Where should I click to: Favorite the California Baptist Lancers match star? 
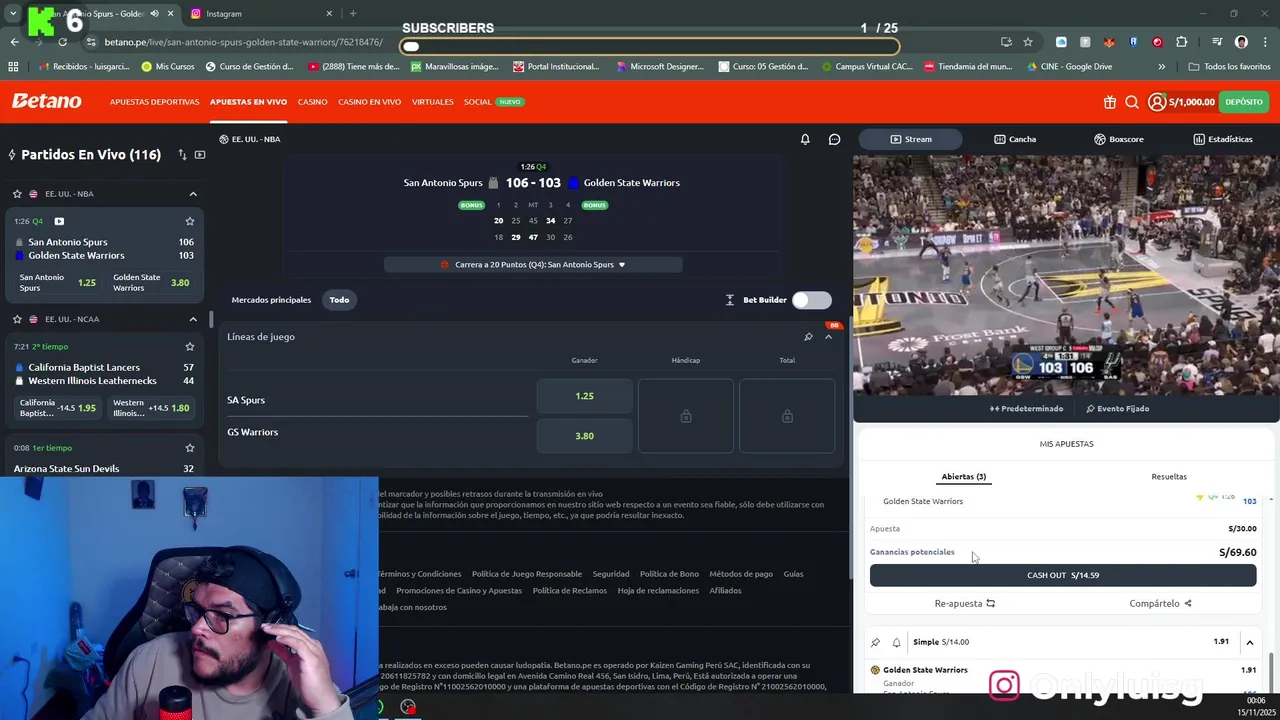point(190,346)
